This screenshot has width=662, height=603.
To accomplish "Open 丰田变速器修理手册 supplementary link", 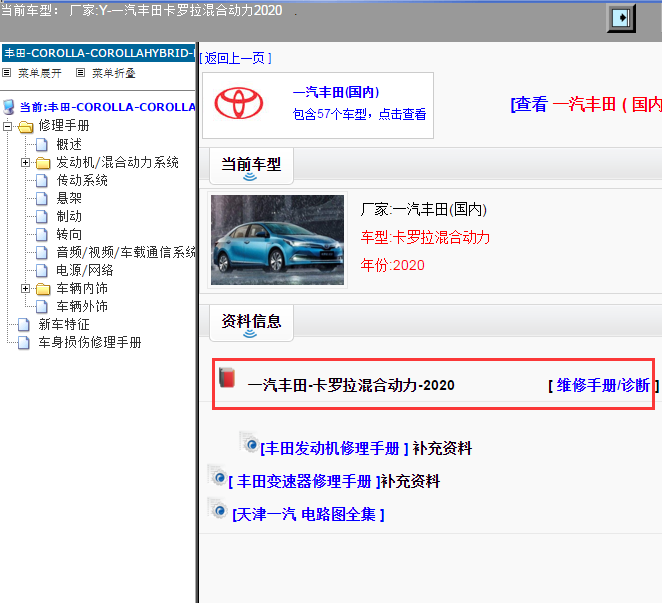I will pyautogui.click(x=304, y=481).
